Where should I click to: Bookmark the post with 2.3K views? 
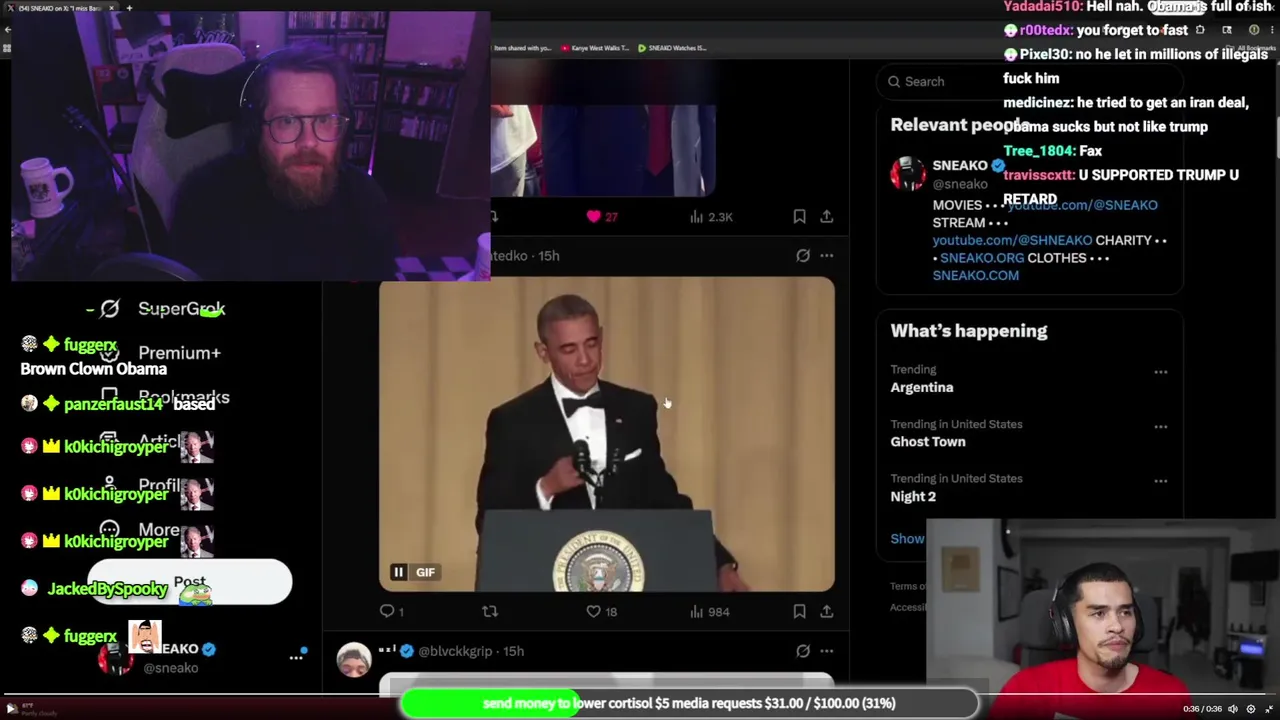(799, 216)
